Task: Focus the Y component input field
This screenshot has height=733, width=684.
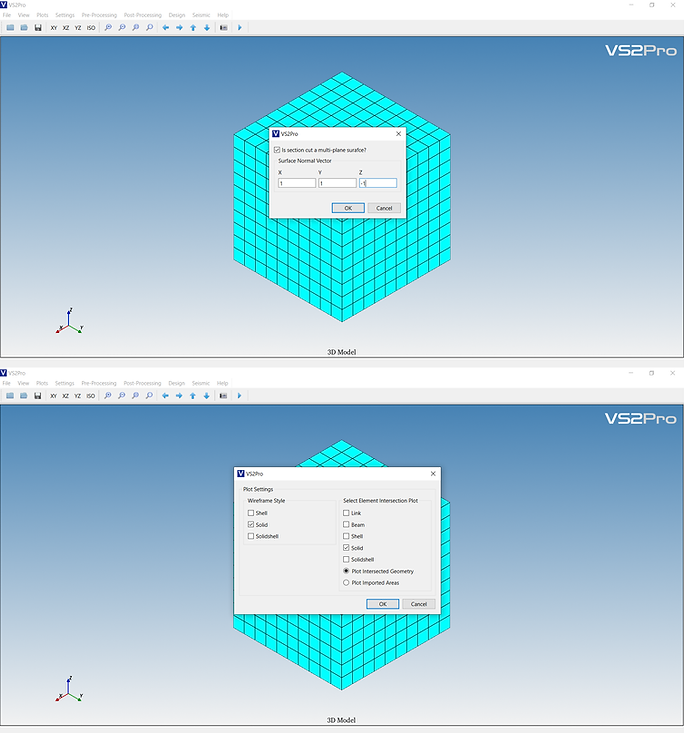Action: click(338, 183)
